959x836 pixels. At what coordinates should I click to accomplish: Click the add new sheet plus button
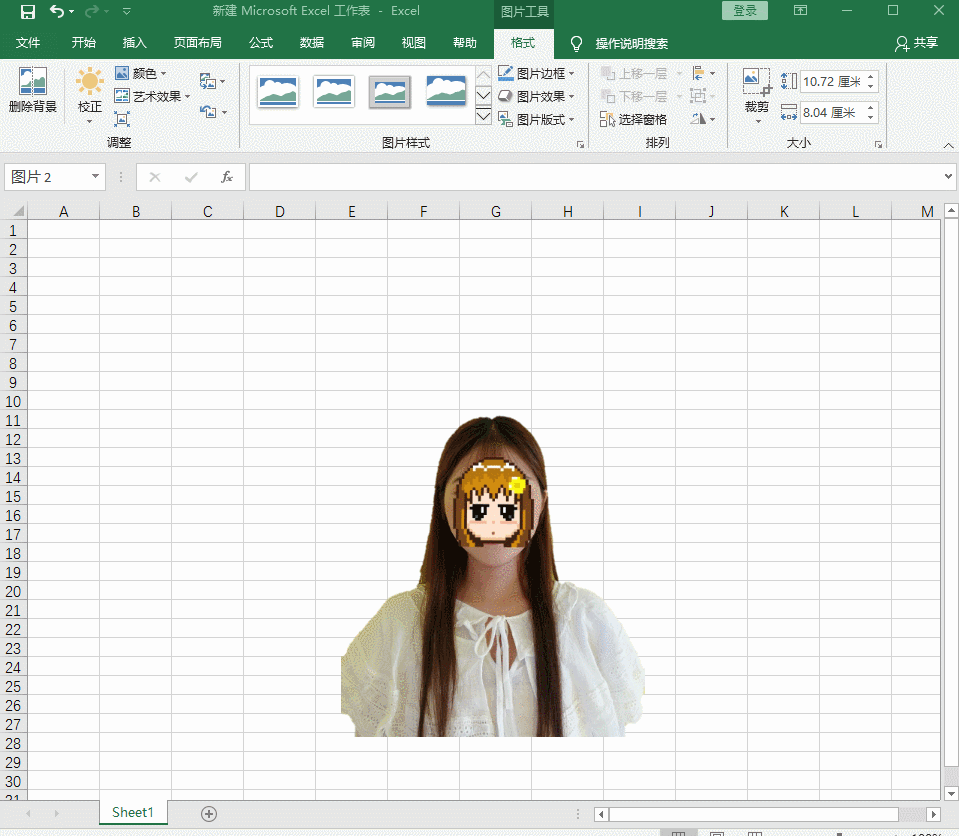coord(208,813)
